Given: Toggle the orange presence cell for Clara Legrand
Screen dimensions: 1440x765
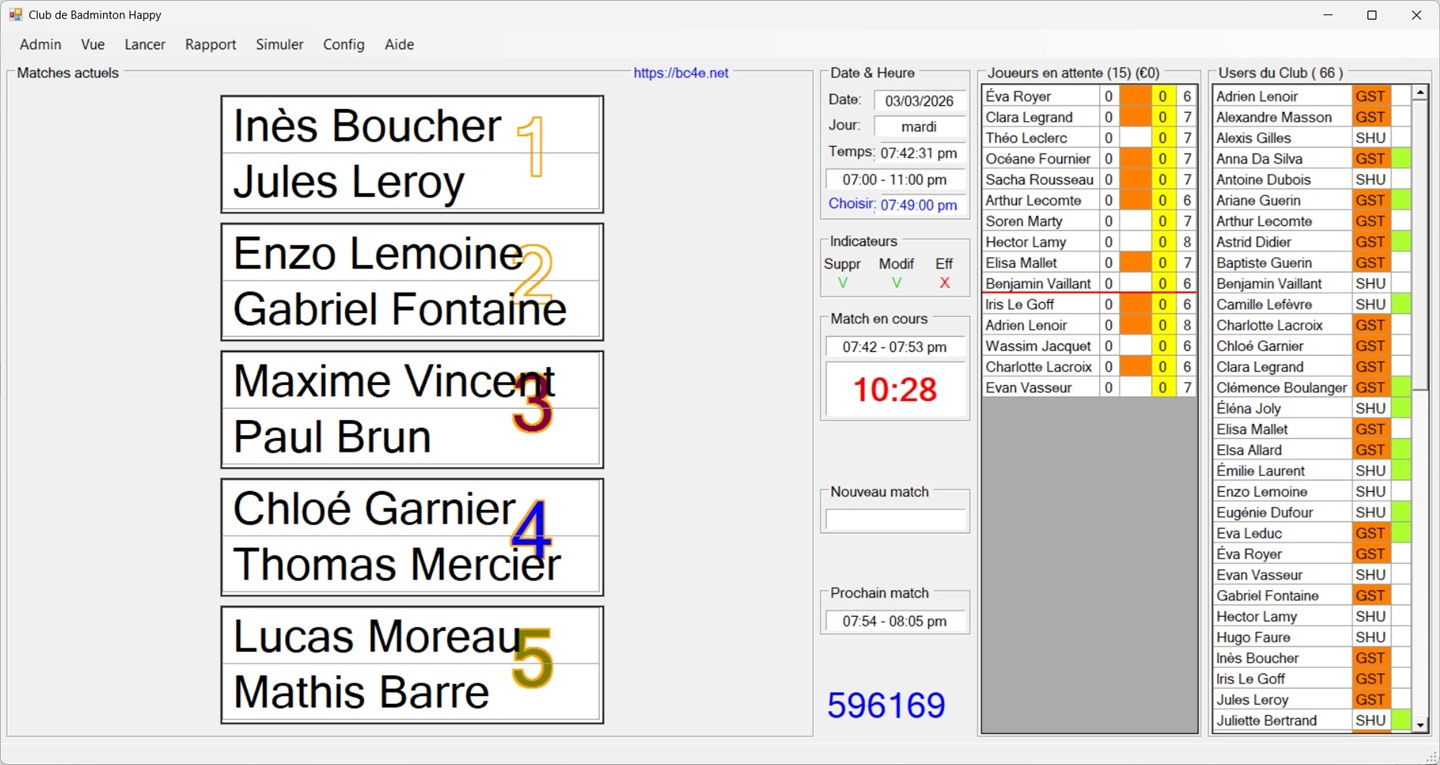Looking at the screenshot, I should [1135, 116].
